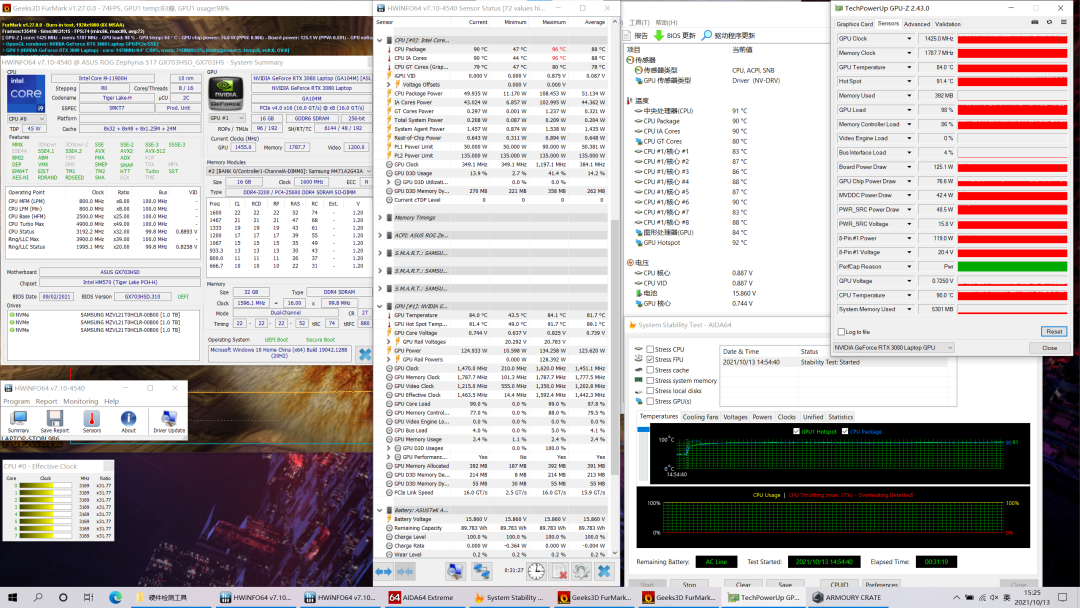This screenshot has height=608, width=1080.
Task: Enable Log to file in GPU-Z
Action: (840, 331)
